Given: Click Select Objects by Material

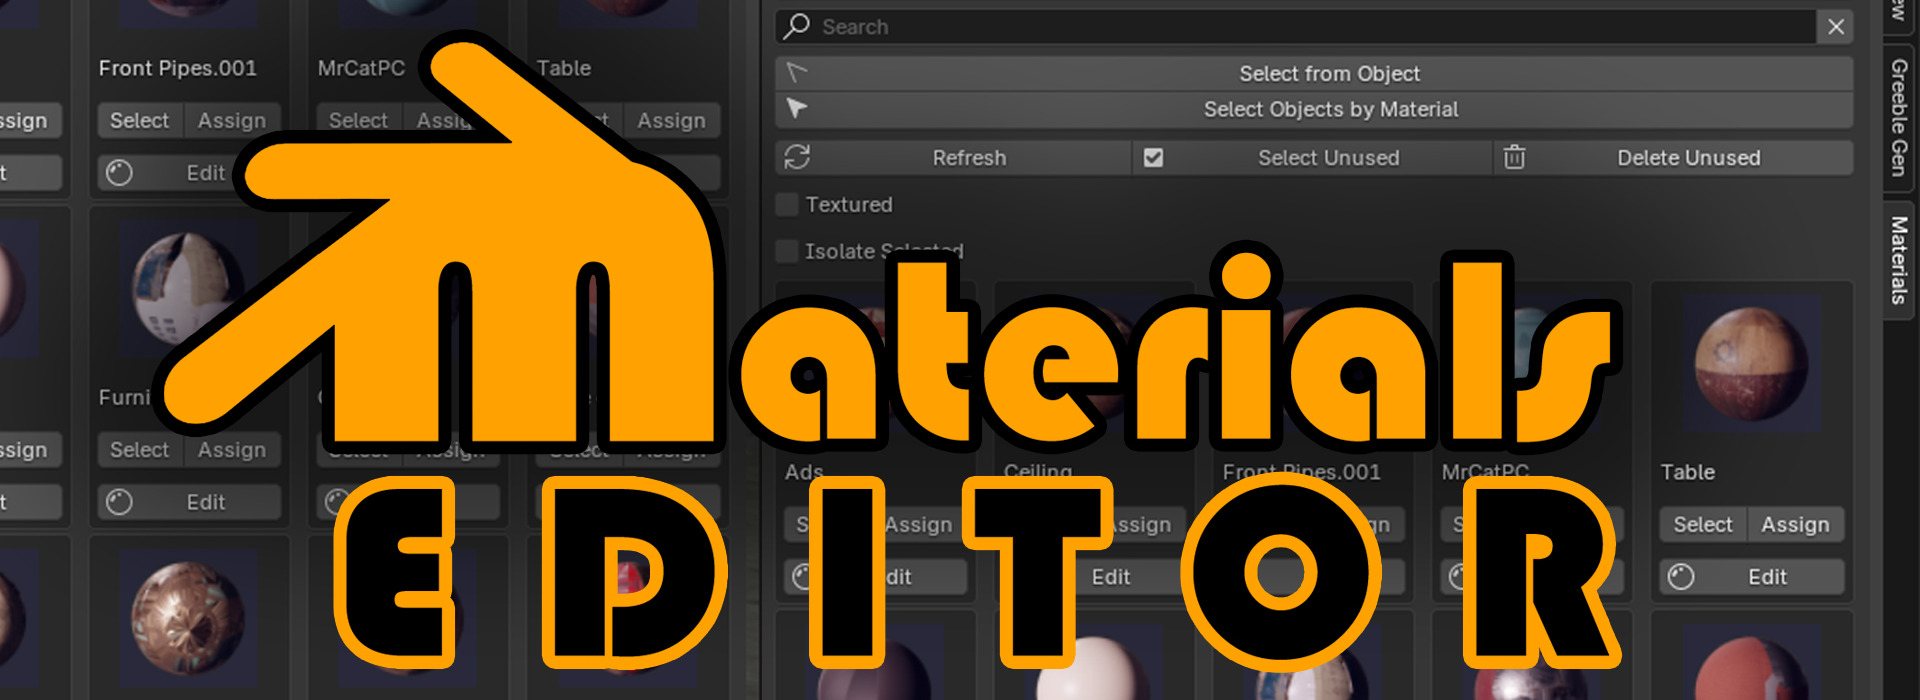Looking at the screenshot, I should click(x=1314, y=110).
